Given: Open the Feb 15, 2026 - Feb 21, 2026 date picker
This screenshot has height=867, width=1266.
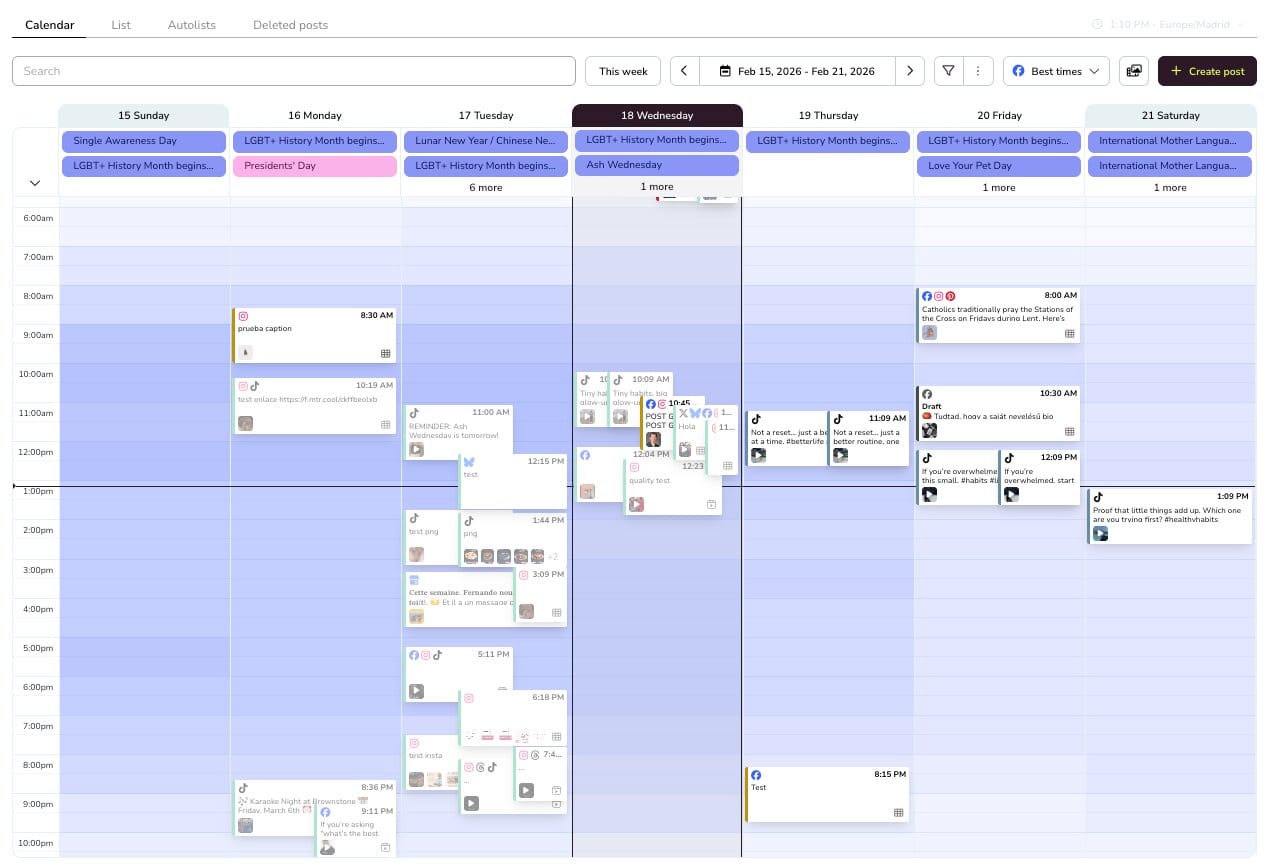Looking at the screenshot, I should point(797,71).
